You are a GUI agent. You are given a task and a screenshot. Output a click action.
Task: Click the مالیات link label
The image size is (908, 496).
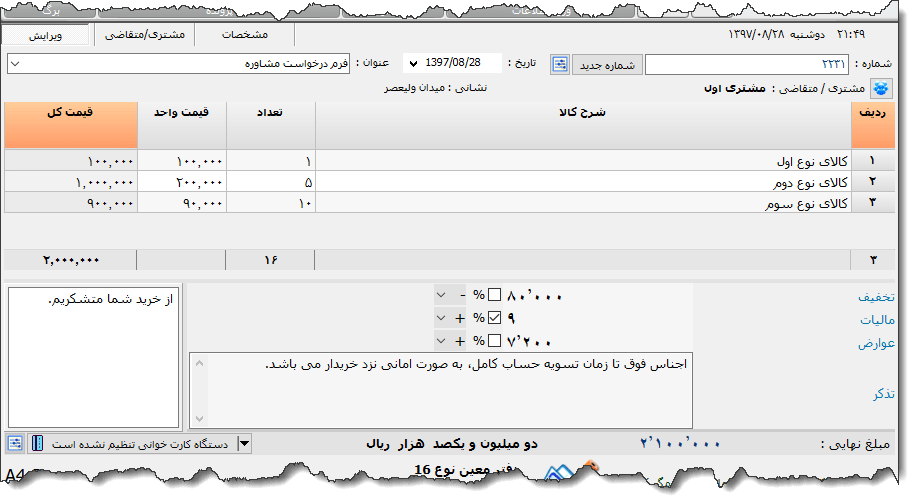[877, 319]
